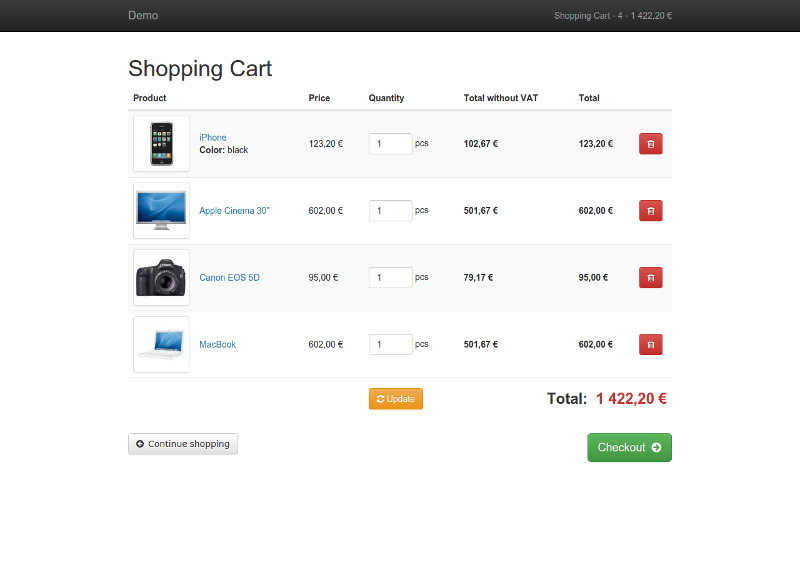The height and width of the screenshot is (587, 800).
Task: Click the iPhone price 123,20 €
Action: coord(326,144)
